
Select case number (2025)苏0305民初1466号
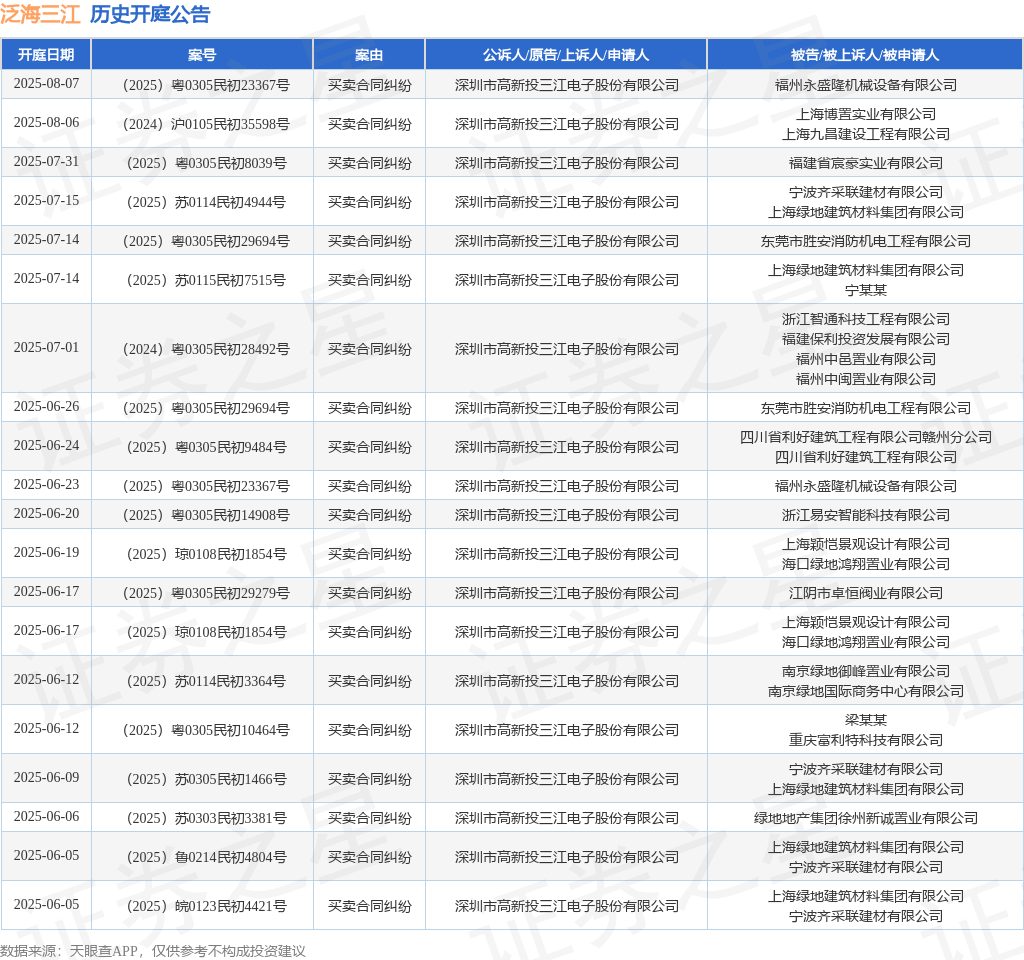point(205,779)
